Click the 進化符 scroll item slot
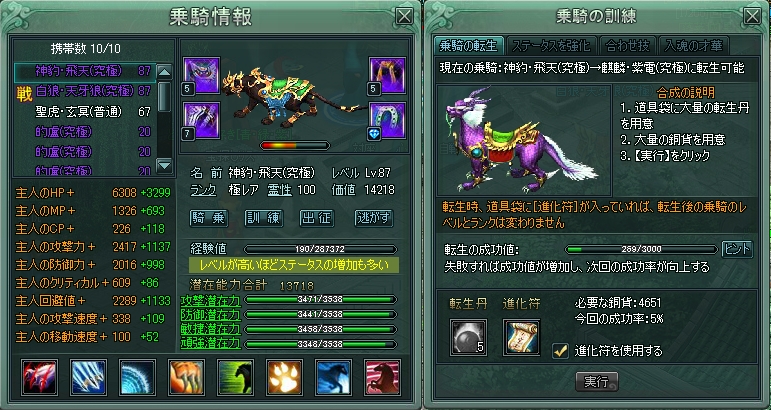The height and width of the screenshot is (410, 771). (x=522, y=337)
